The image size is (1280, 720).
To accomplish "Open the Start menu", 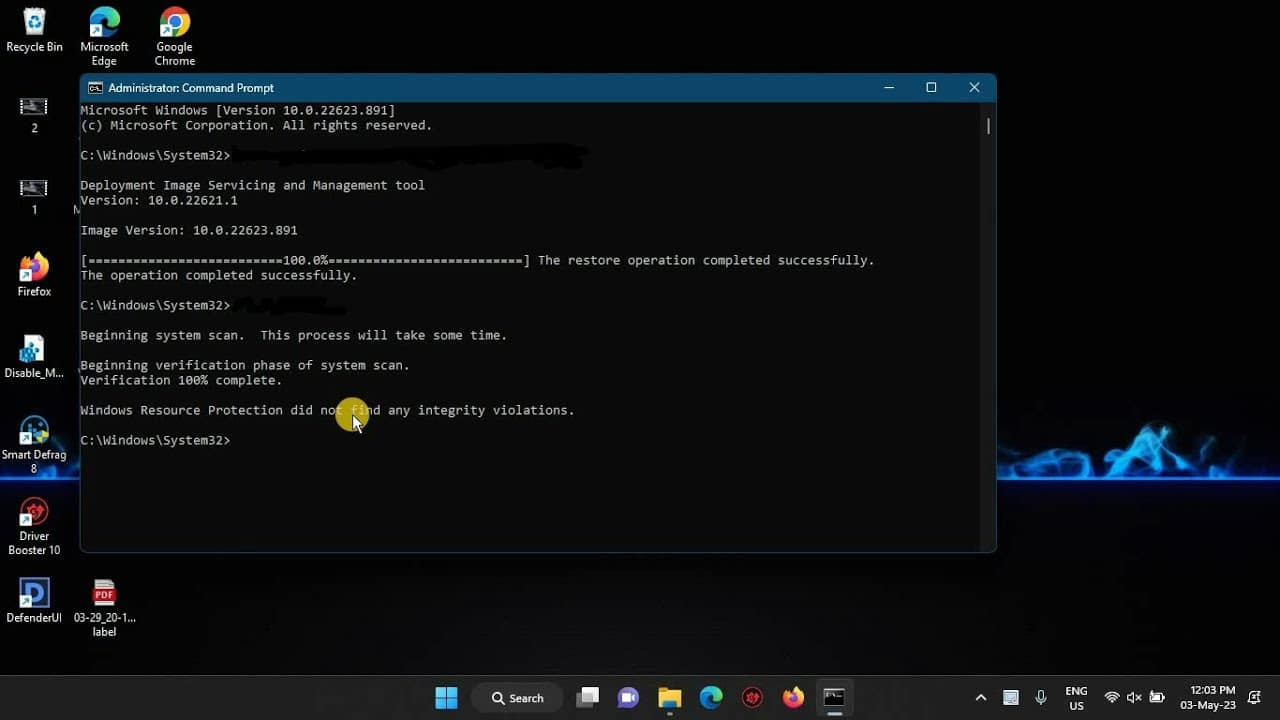I will pyautogui.click(x=446, y=697).
